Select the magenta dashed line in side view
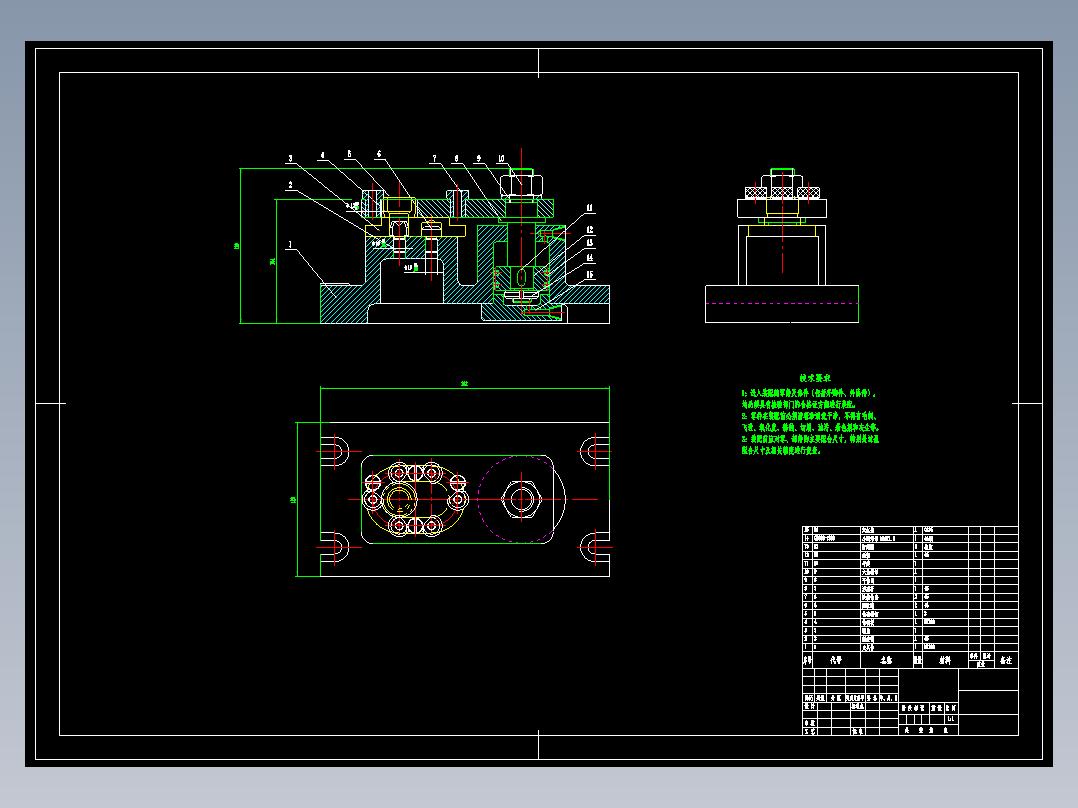 (x=782, y=303)
